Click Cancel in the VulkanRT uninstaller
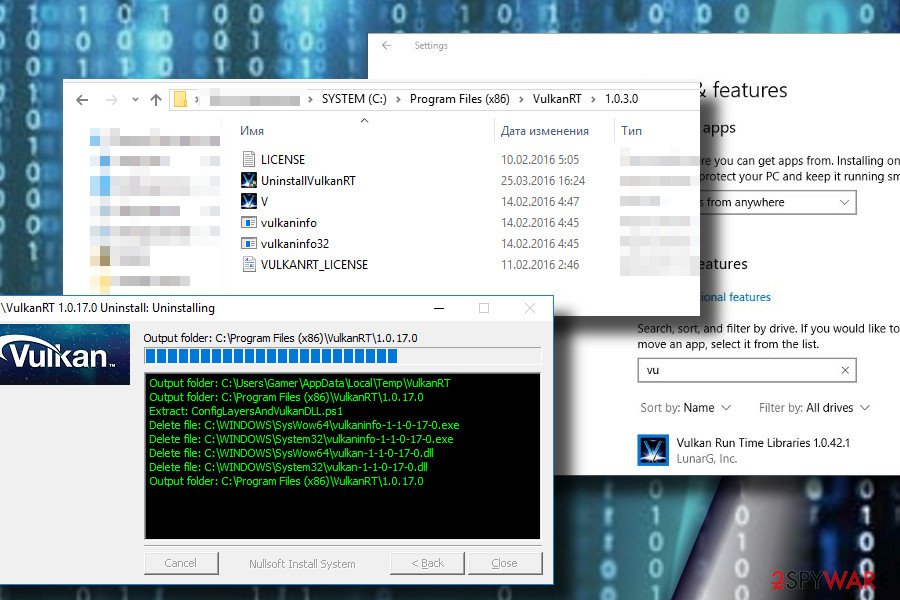The height and width of the screenshot is (600, 900). click(181, 563)
